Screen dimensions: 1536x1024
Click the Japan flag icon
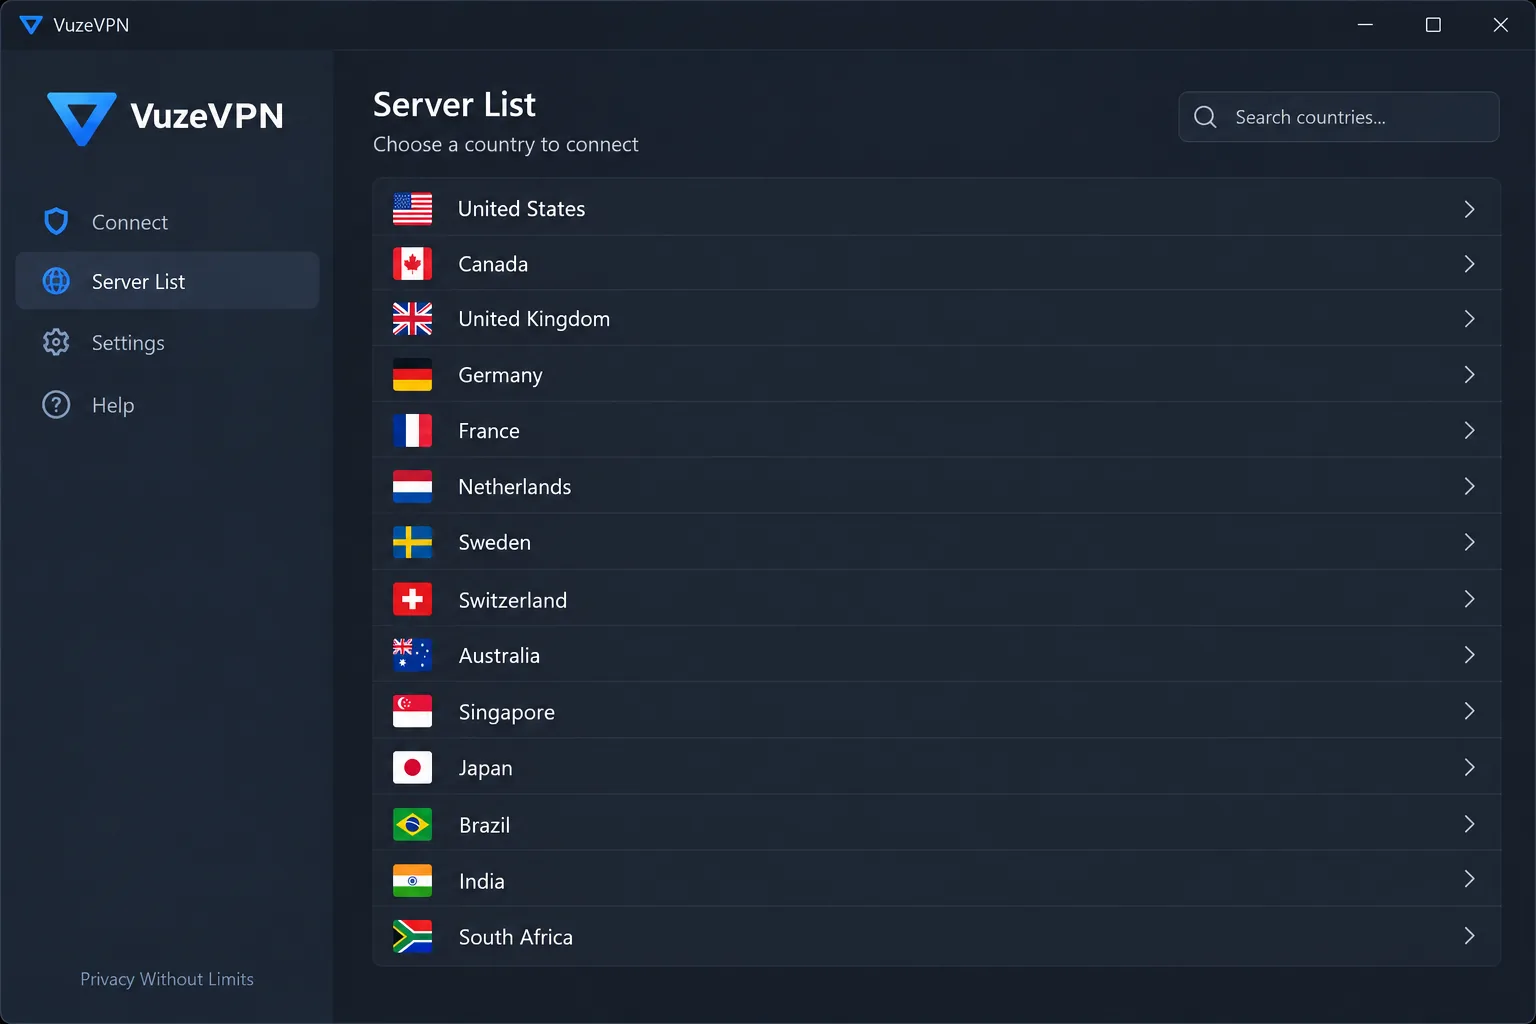pyautogui.click(x=412, y=767)
